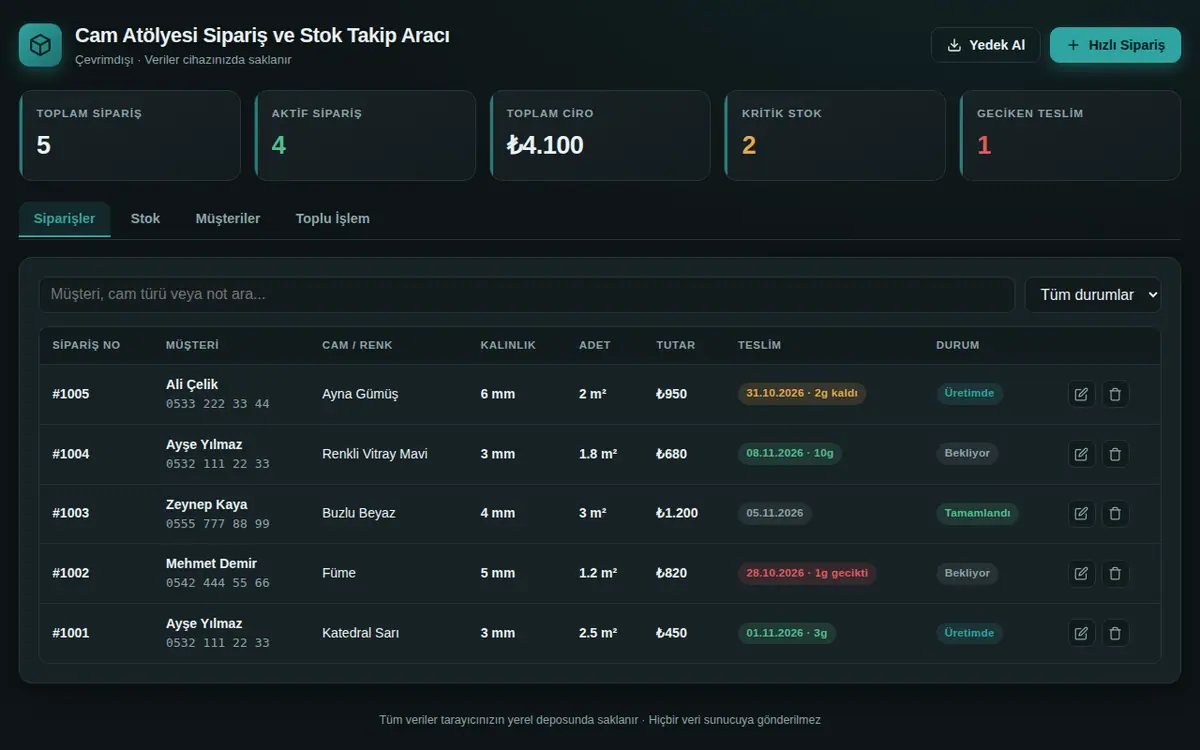
Task: Click the delivery badge 31.10.2026 · 2g kaldı
Action: tap(802, 393)
